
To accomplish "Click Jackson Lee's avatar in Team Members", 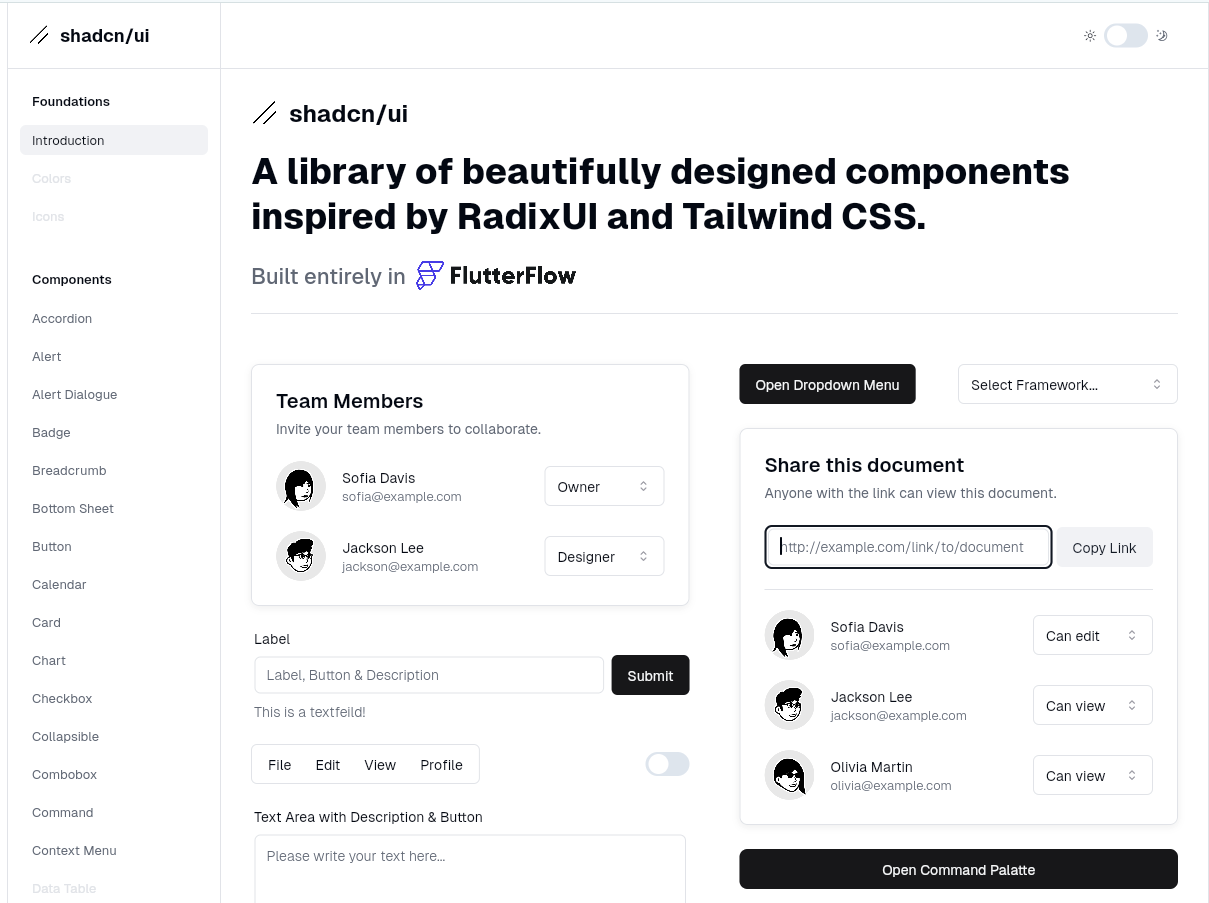I will point(301,556).
